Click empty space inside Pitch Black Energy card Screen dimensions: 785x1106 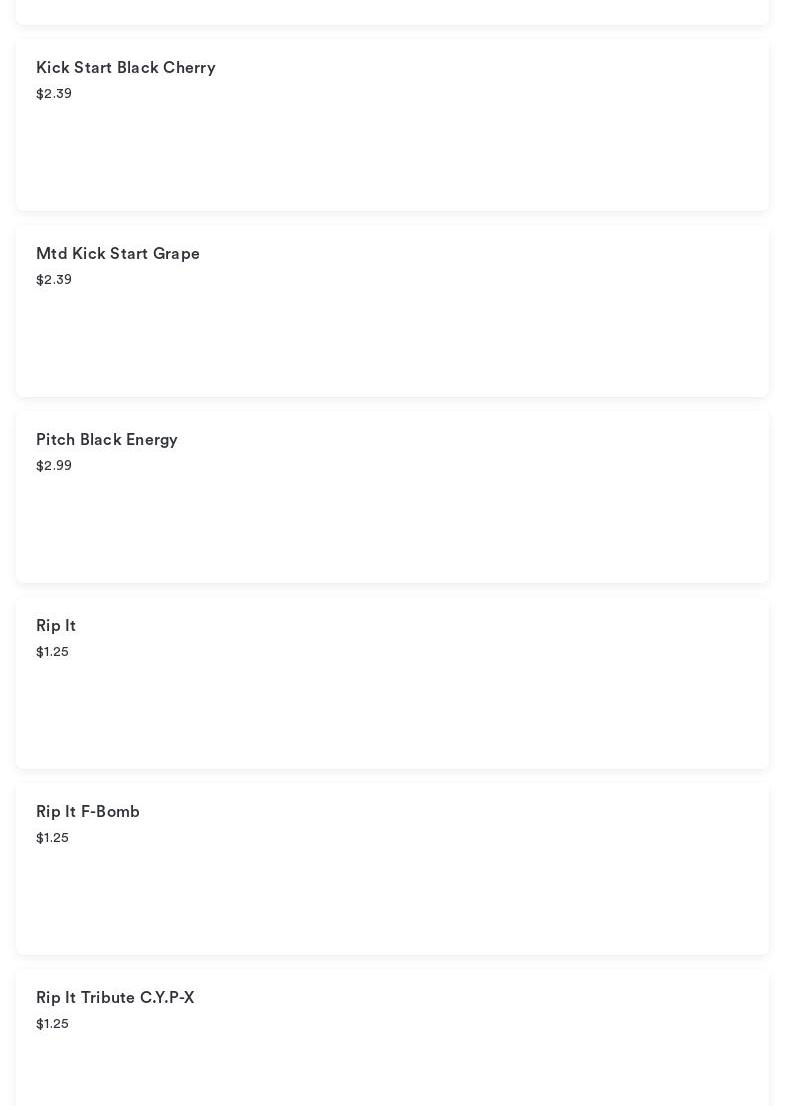(x=450, y=522)
